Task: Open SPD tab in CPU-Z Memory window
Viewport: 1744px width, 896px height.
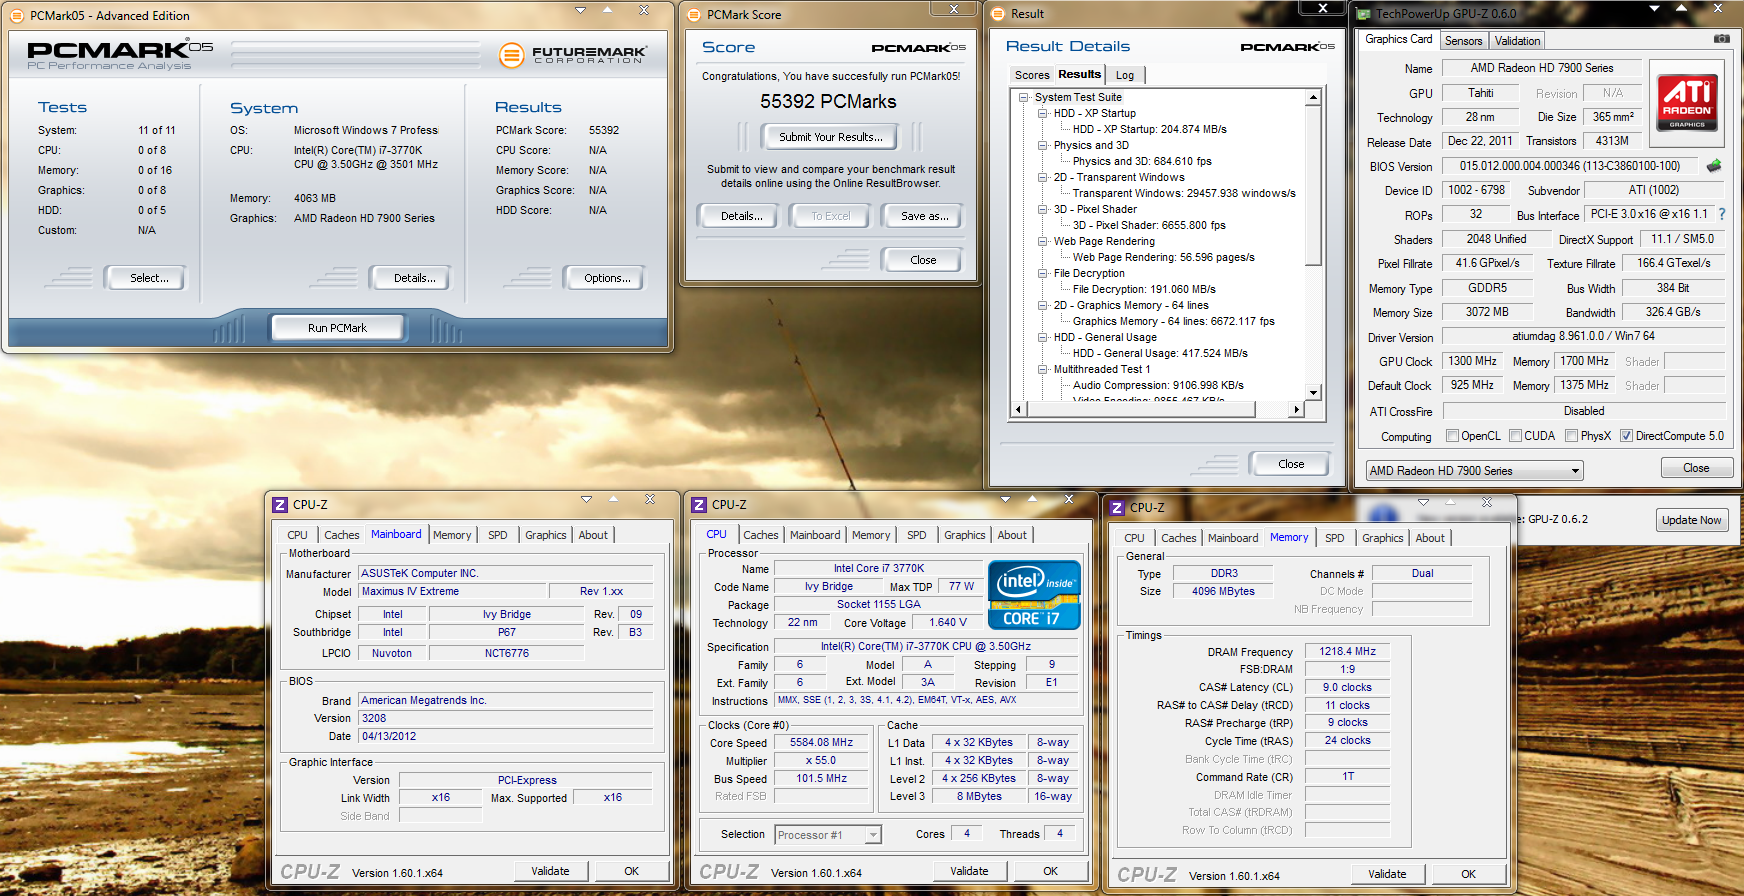Action: click(1334, 538)
